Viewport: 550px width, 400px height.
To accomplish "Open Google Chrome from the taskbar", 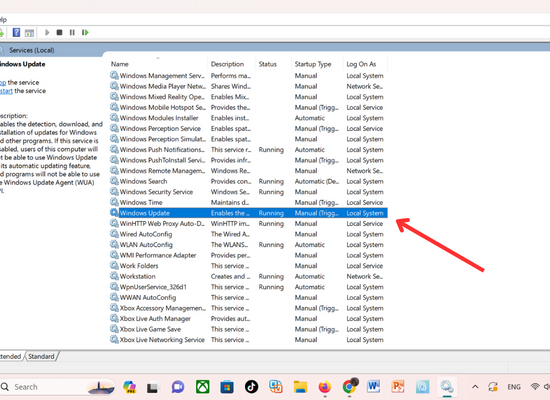I will (x=349, y=386).
